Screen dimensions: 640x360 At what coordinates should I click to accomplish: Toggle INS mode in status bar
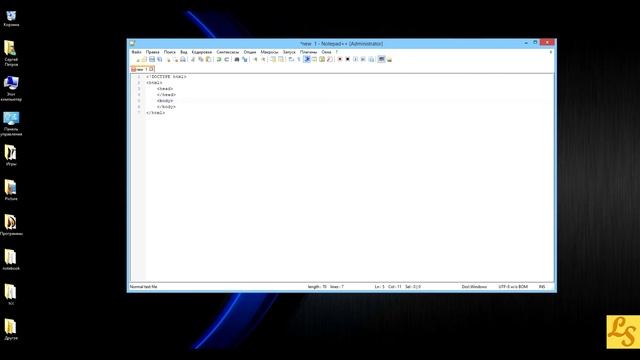pyautogui.click(x=542, y=287)
